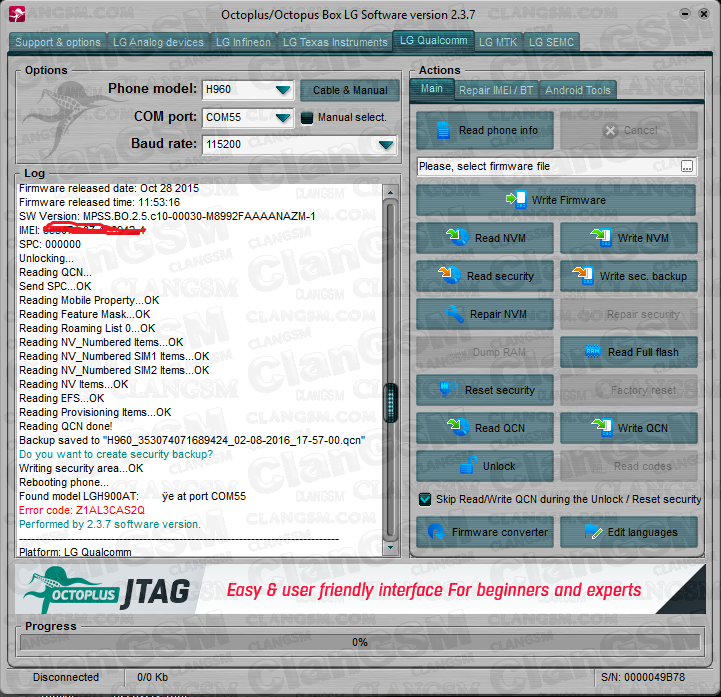Click the Firmware converter blue arrow icon
Screen dimensions: 721x697
436,532
